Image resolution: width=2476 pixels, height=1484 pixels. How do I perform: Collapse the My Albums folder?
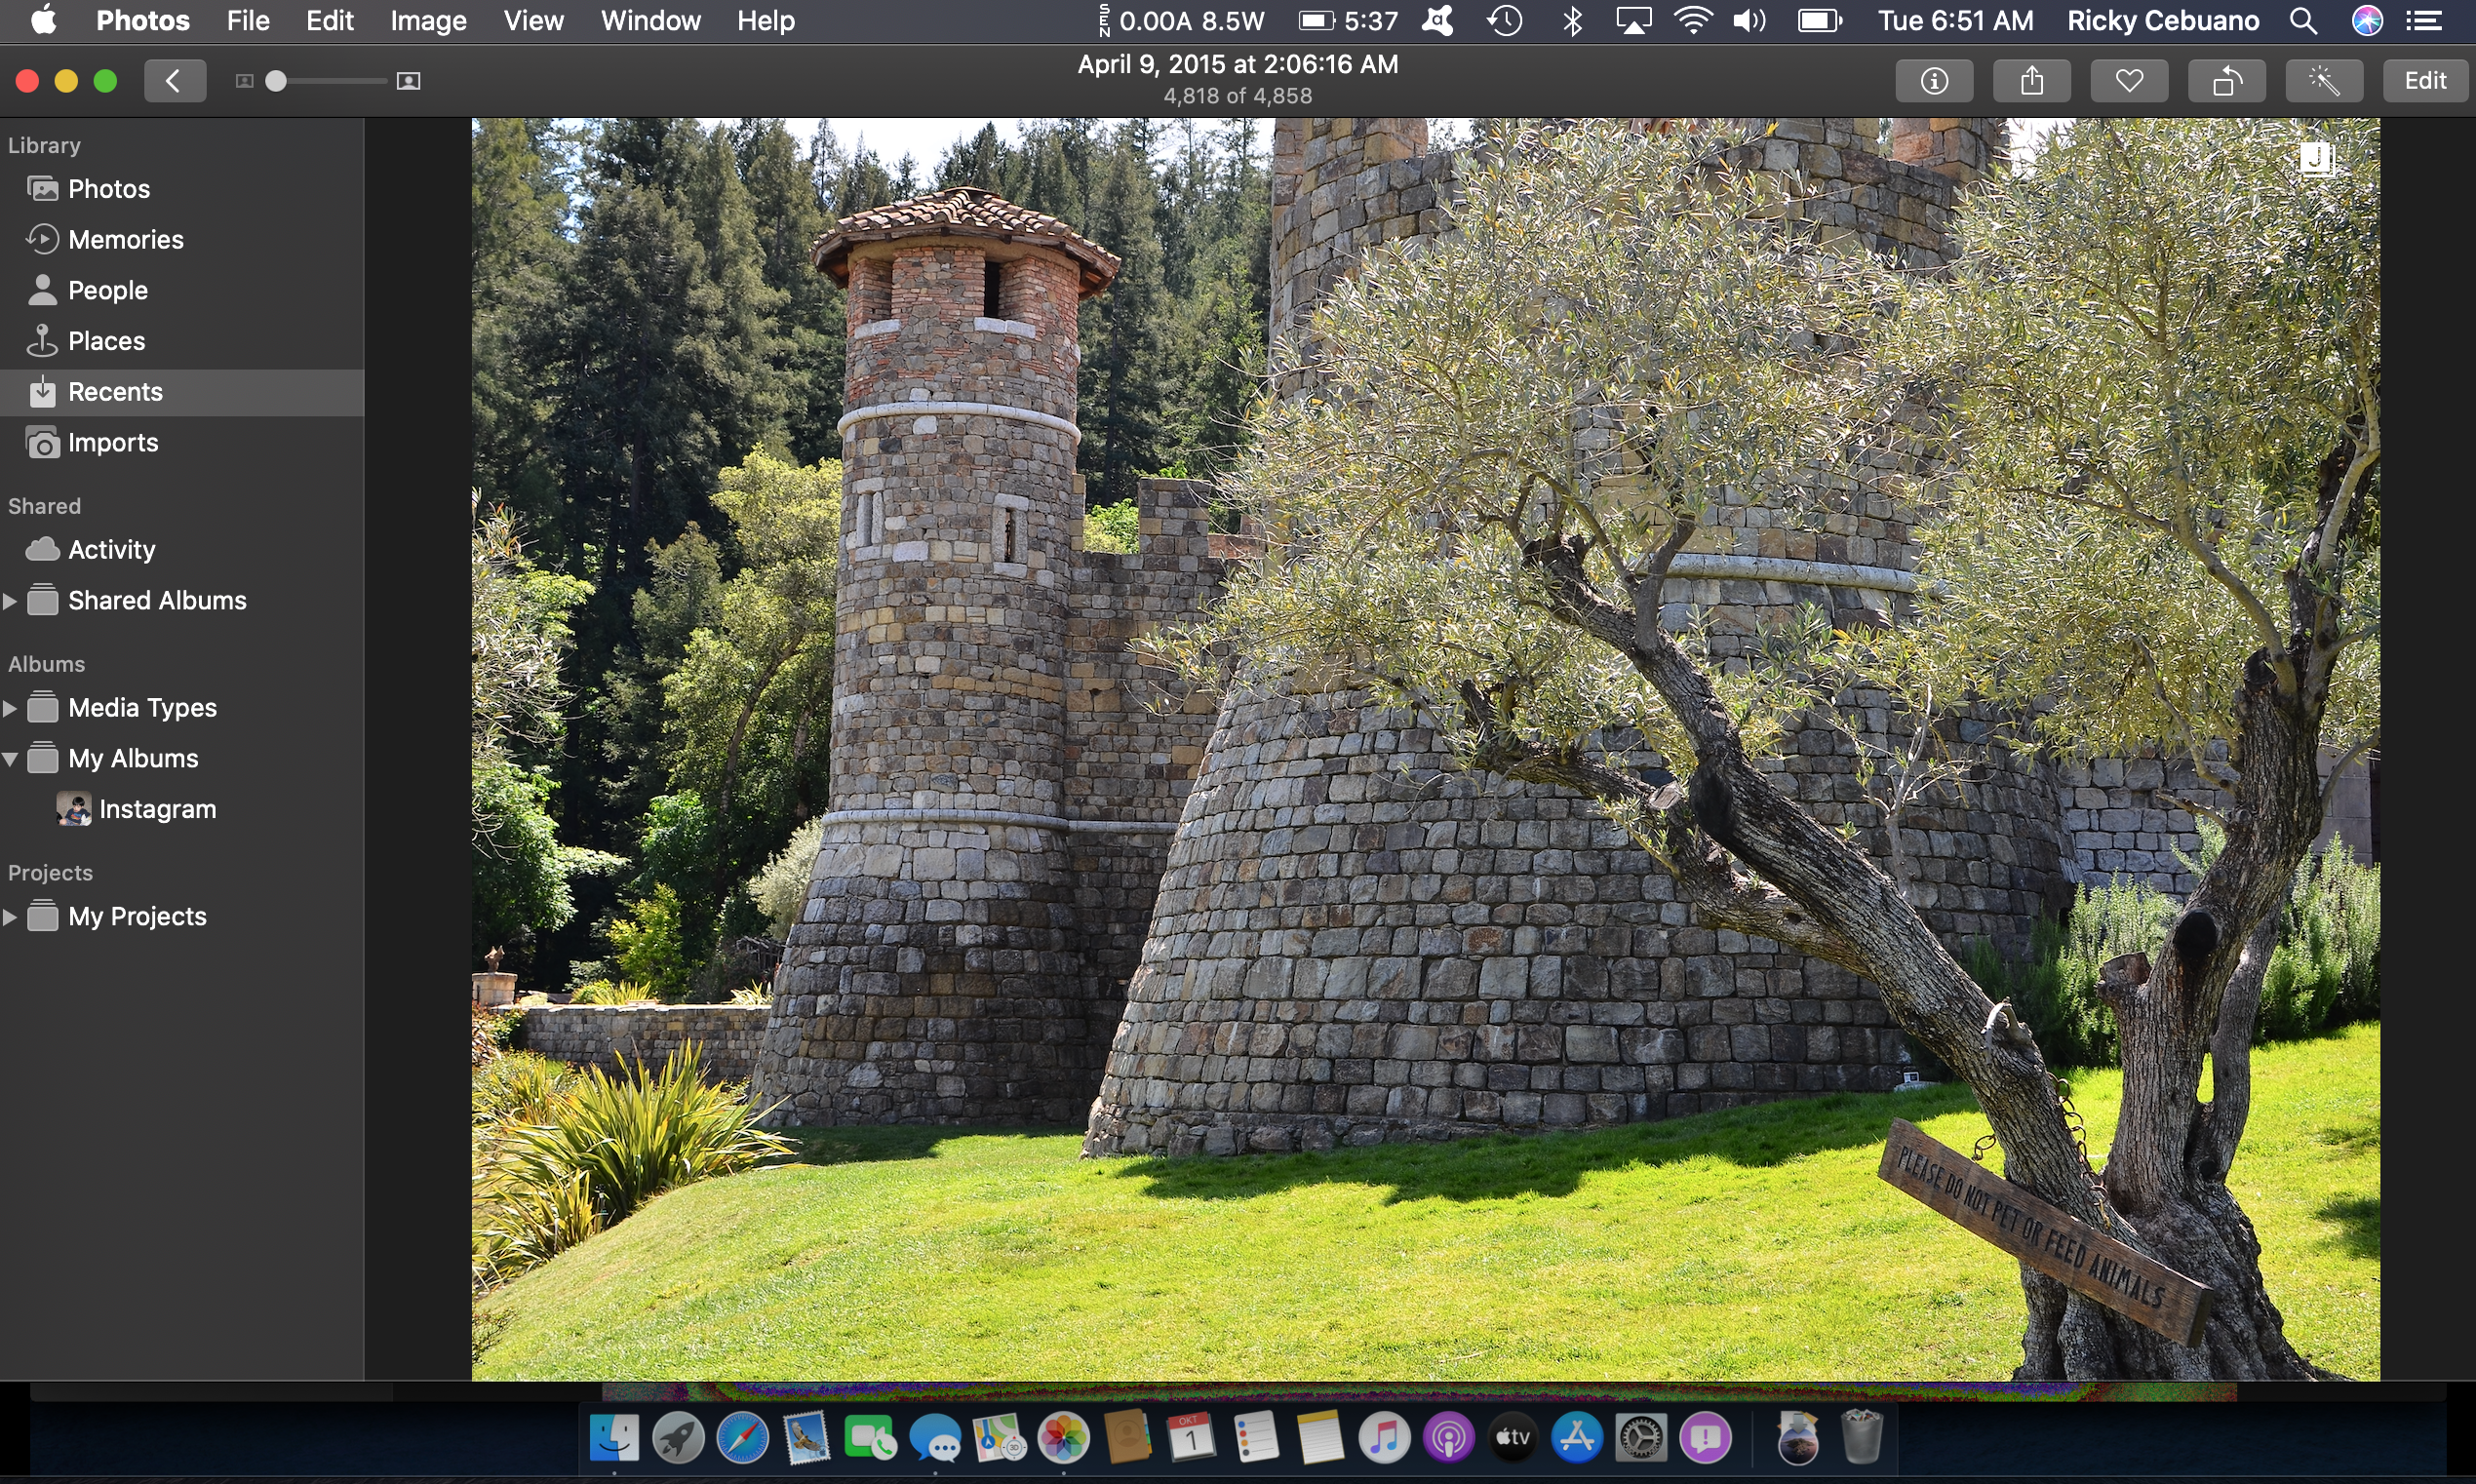coord(10,759)
